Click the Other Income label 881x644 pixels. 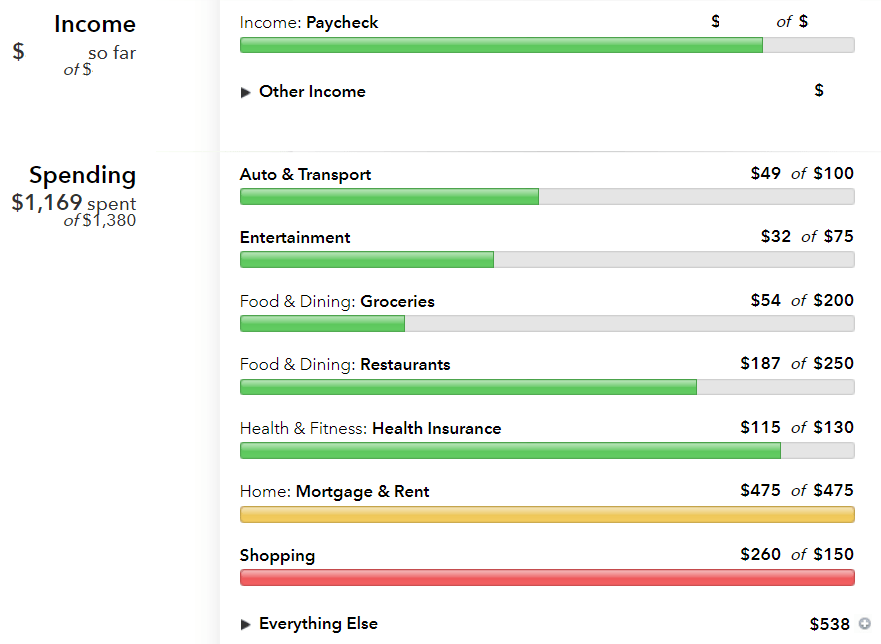312,92
